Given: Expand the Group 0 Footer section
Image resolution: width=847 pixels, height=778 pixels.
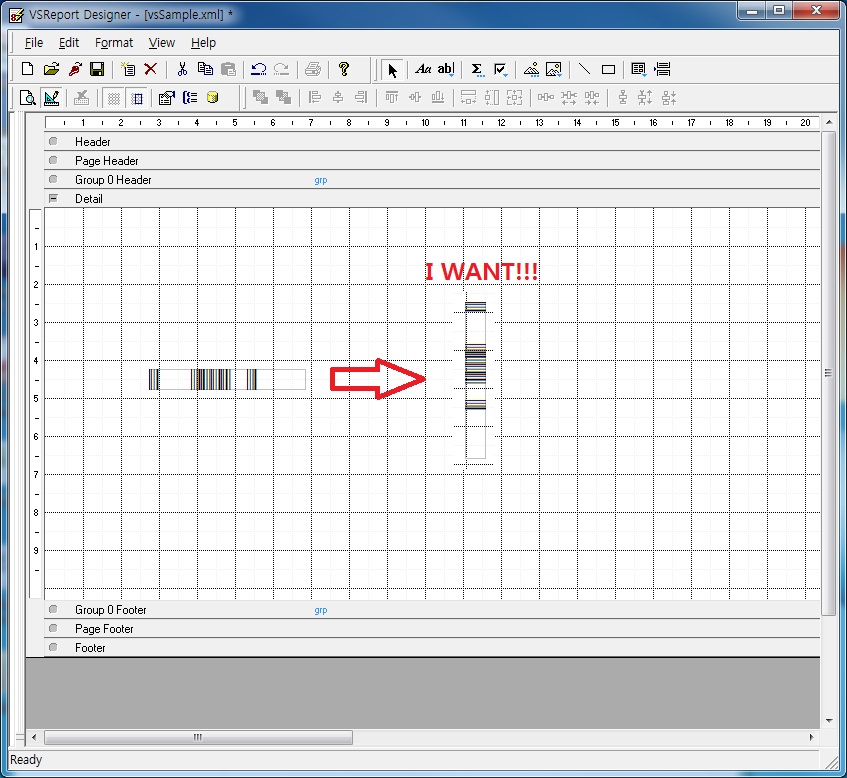Looking at the screenshot, I should pyautogui.click(x=53, y=609).
